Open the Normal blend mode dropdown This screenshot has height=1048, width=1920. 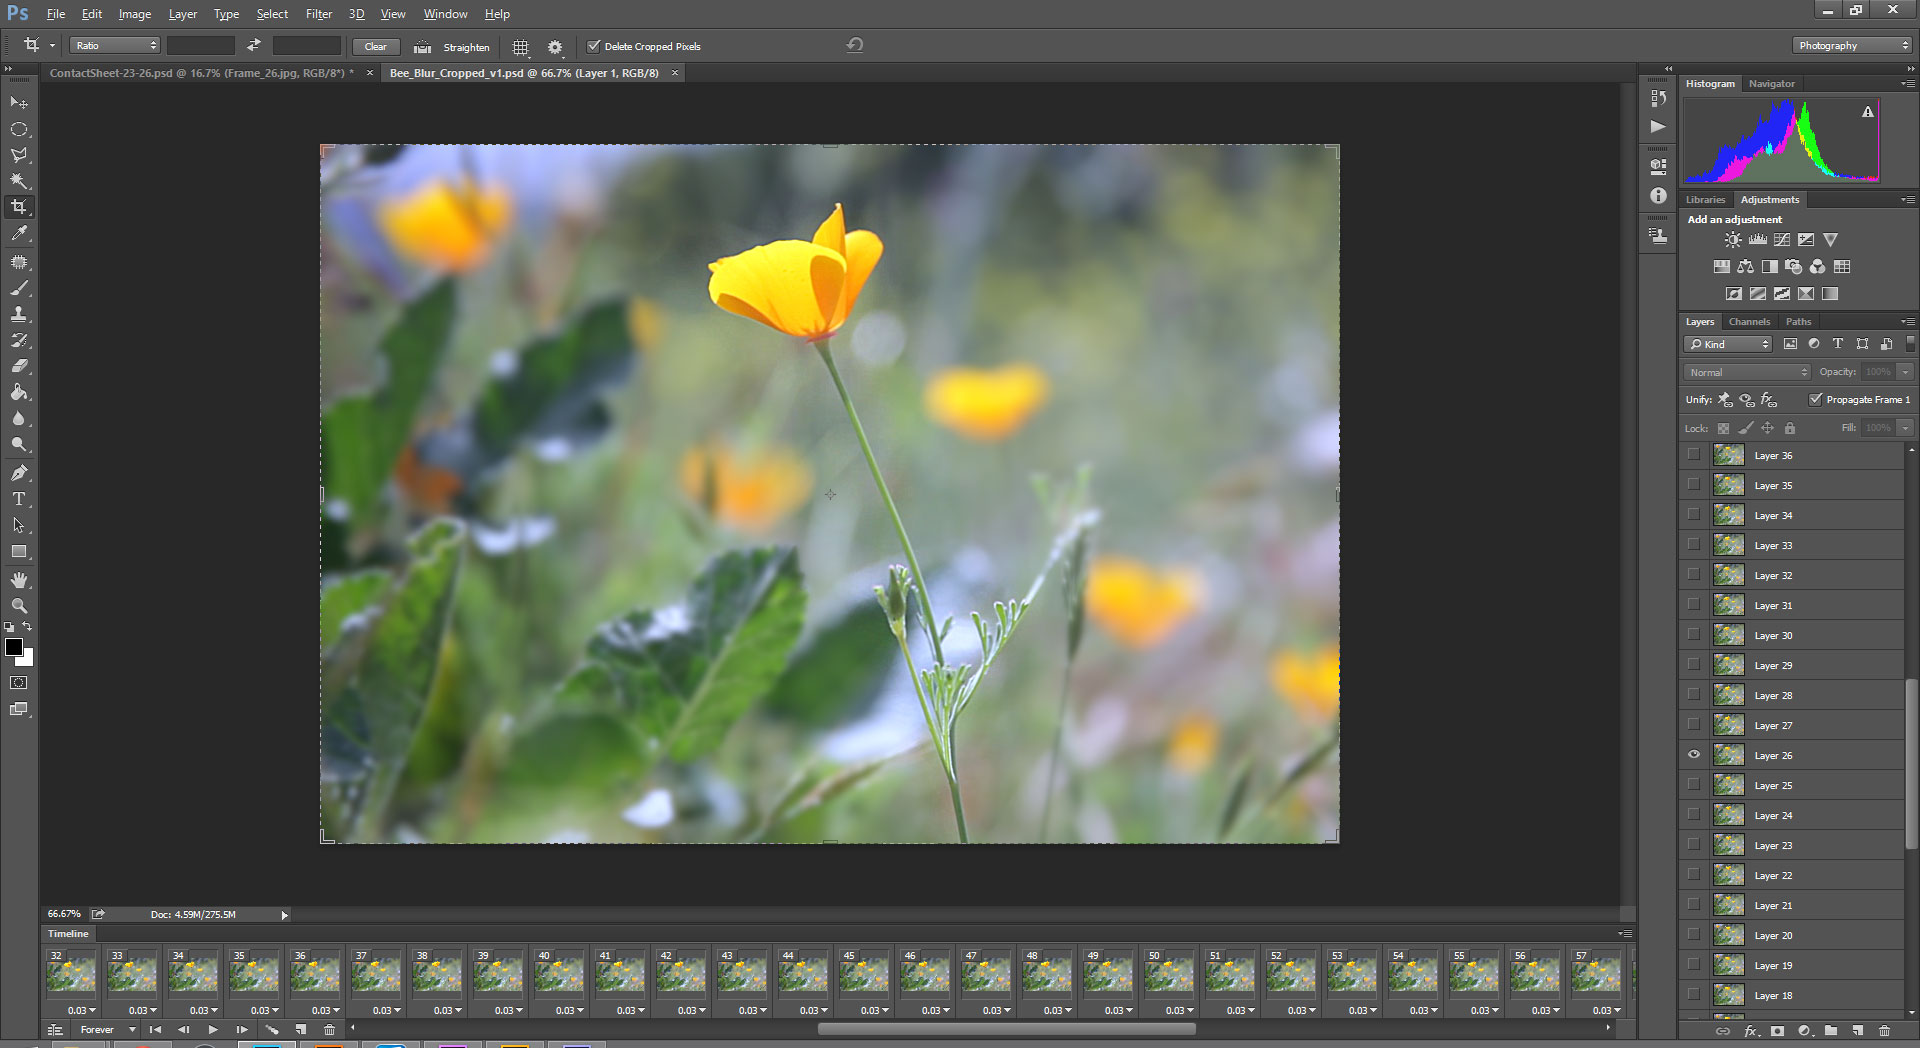coord(1747,372)
